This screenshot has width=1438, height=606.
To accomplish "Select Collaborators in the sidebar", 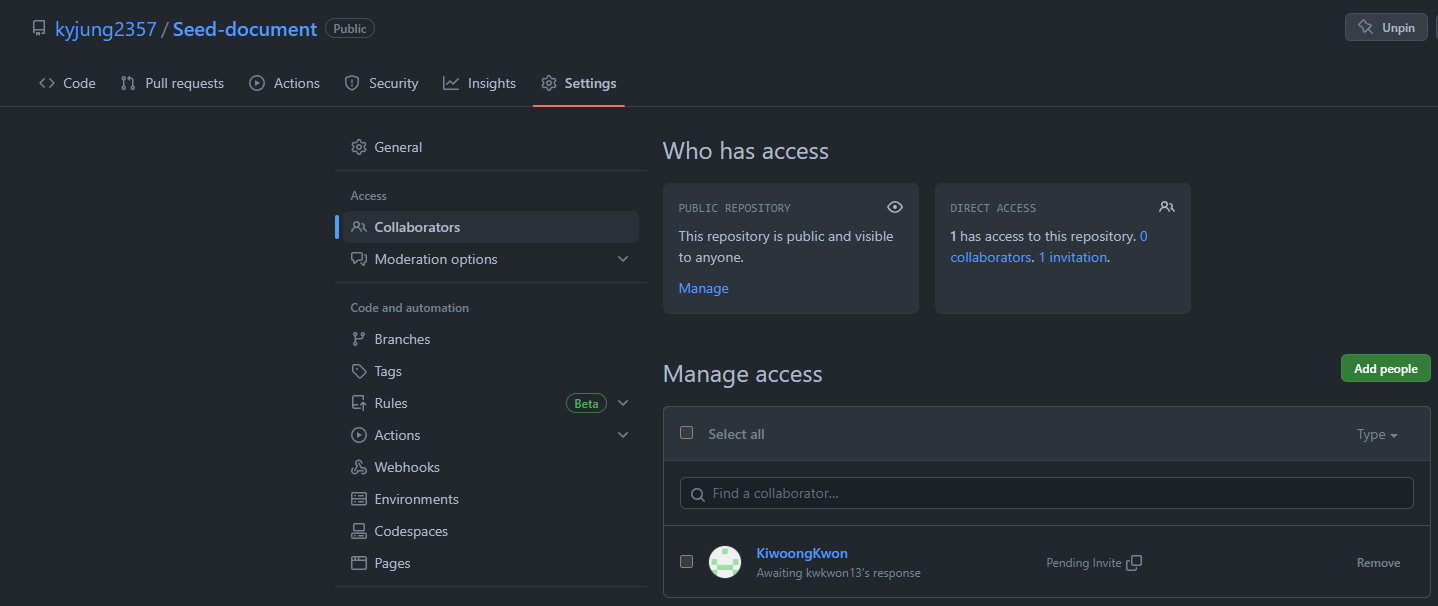I will point(491,227).
